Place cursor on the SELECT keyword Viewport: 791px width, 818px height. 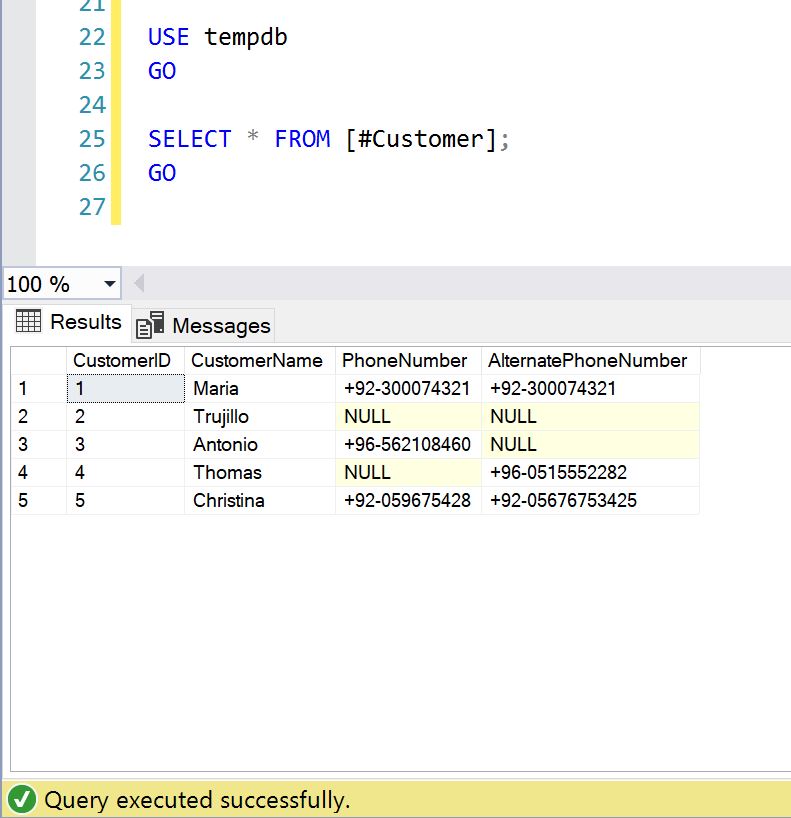(189, 139)
